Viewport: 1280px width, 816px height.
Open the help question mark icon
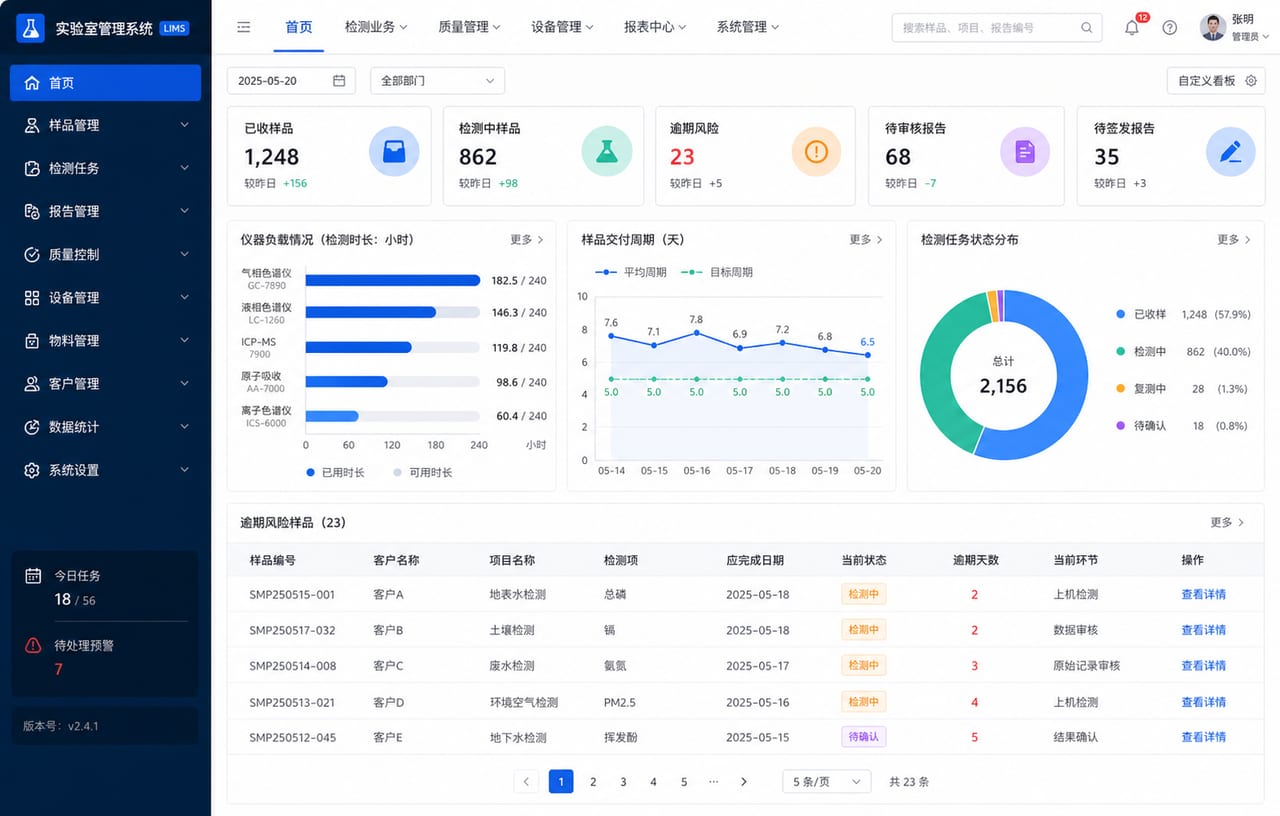(x=1170, y=28)
